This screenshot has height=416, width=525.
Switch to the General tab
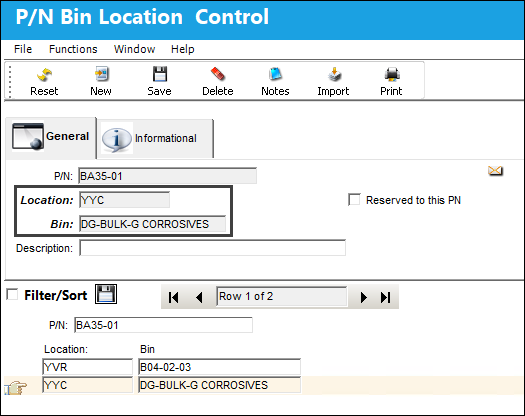tap(51, 137)
